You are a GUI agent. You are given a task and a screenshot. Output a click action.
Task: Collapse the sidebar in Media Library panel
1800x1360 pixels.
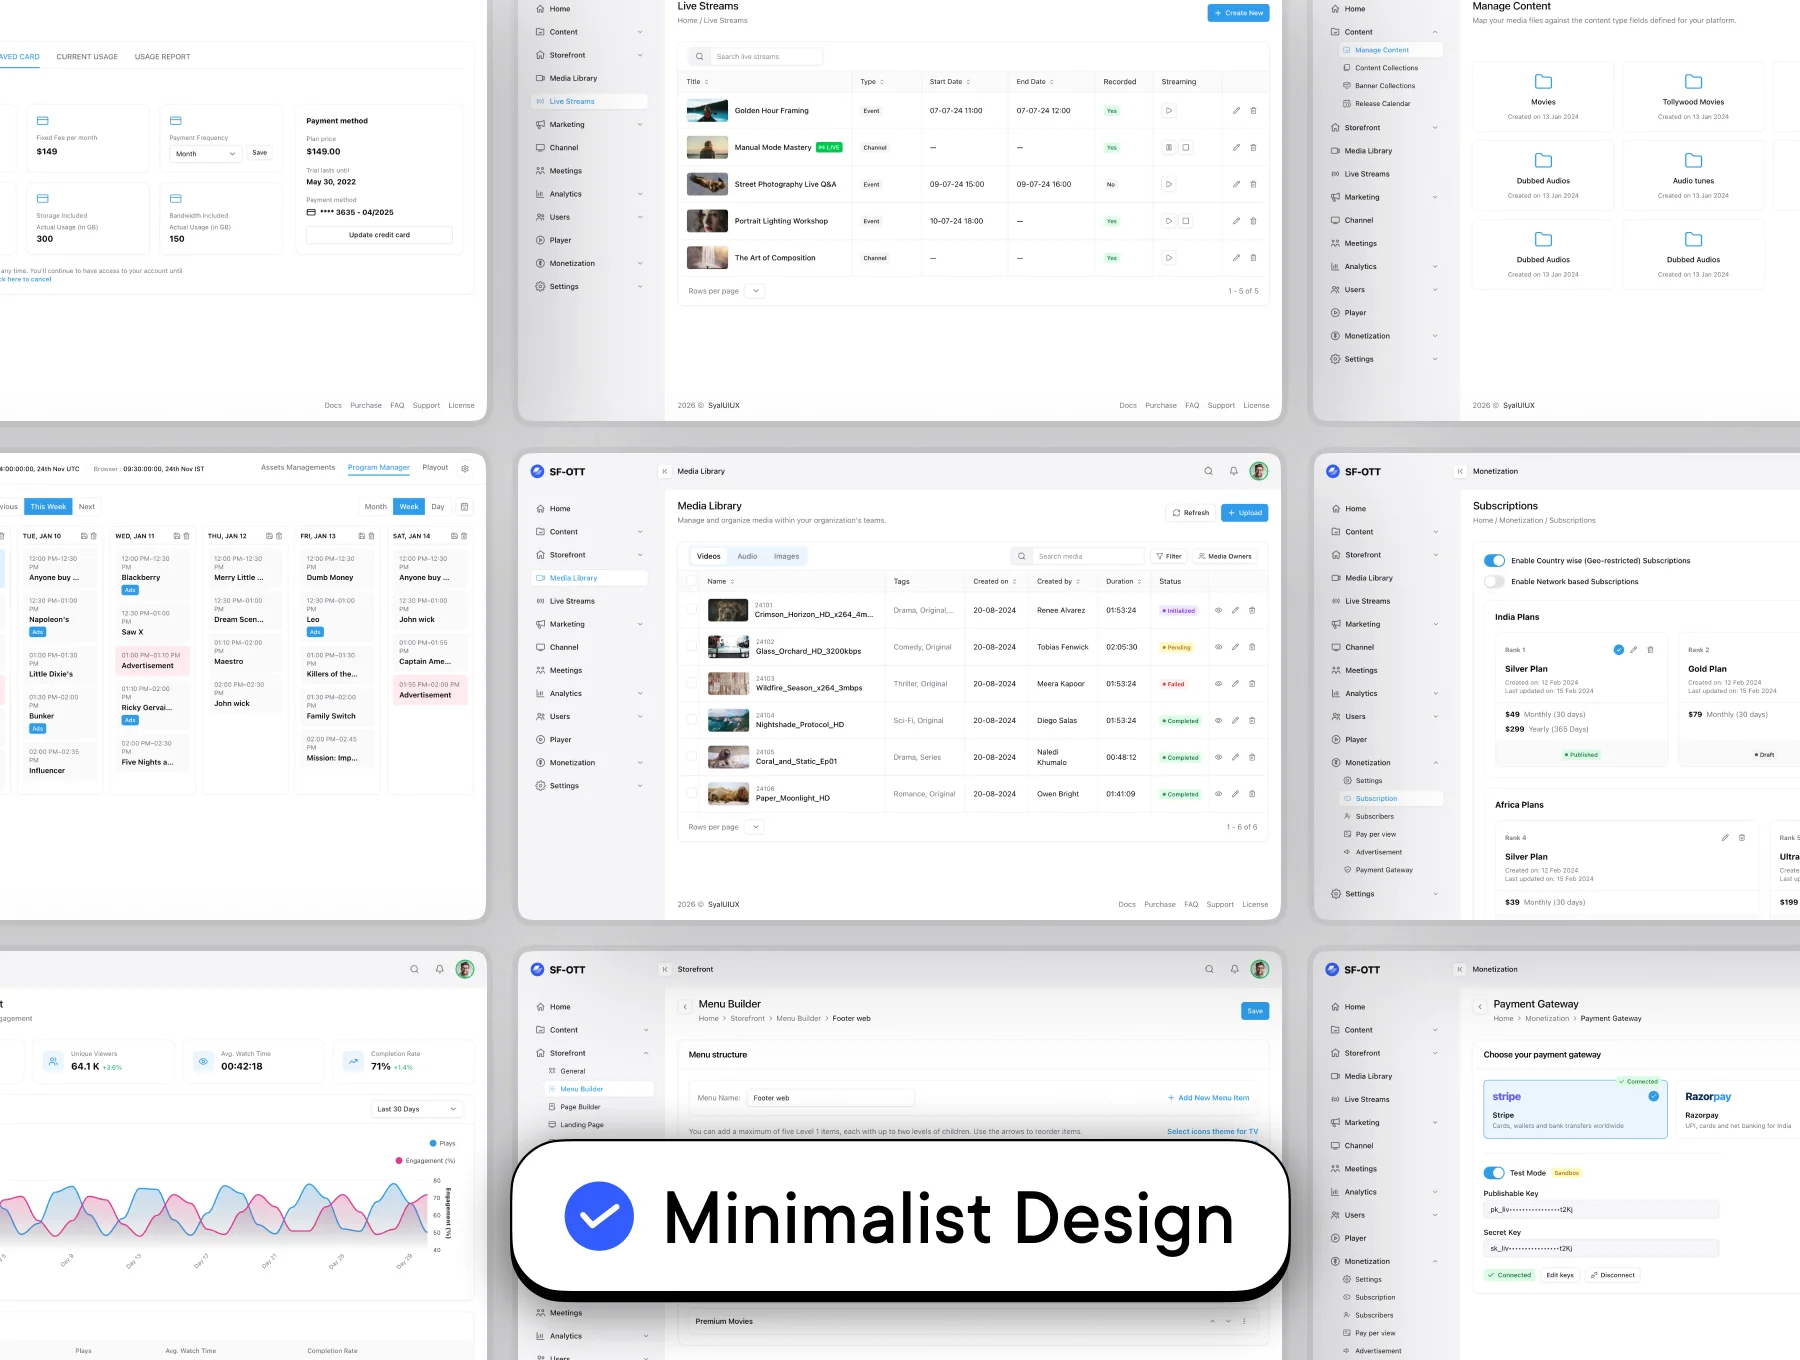coord(664,471)
